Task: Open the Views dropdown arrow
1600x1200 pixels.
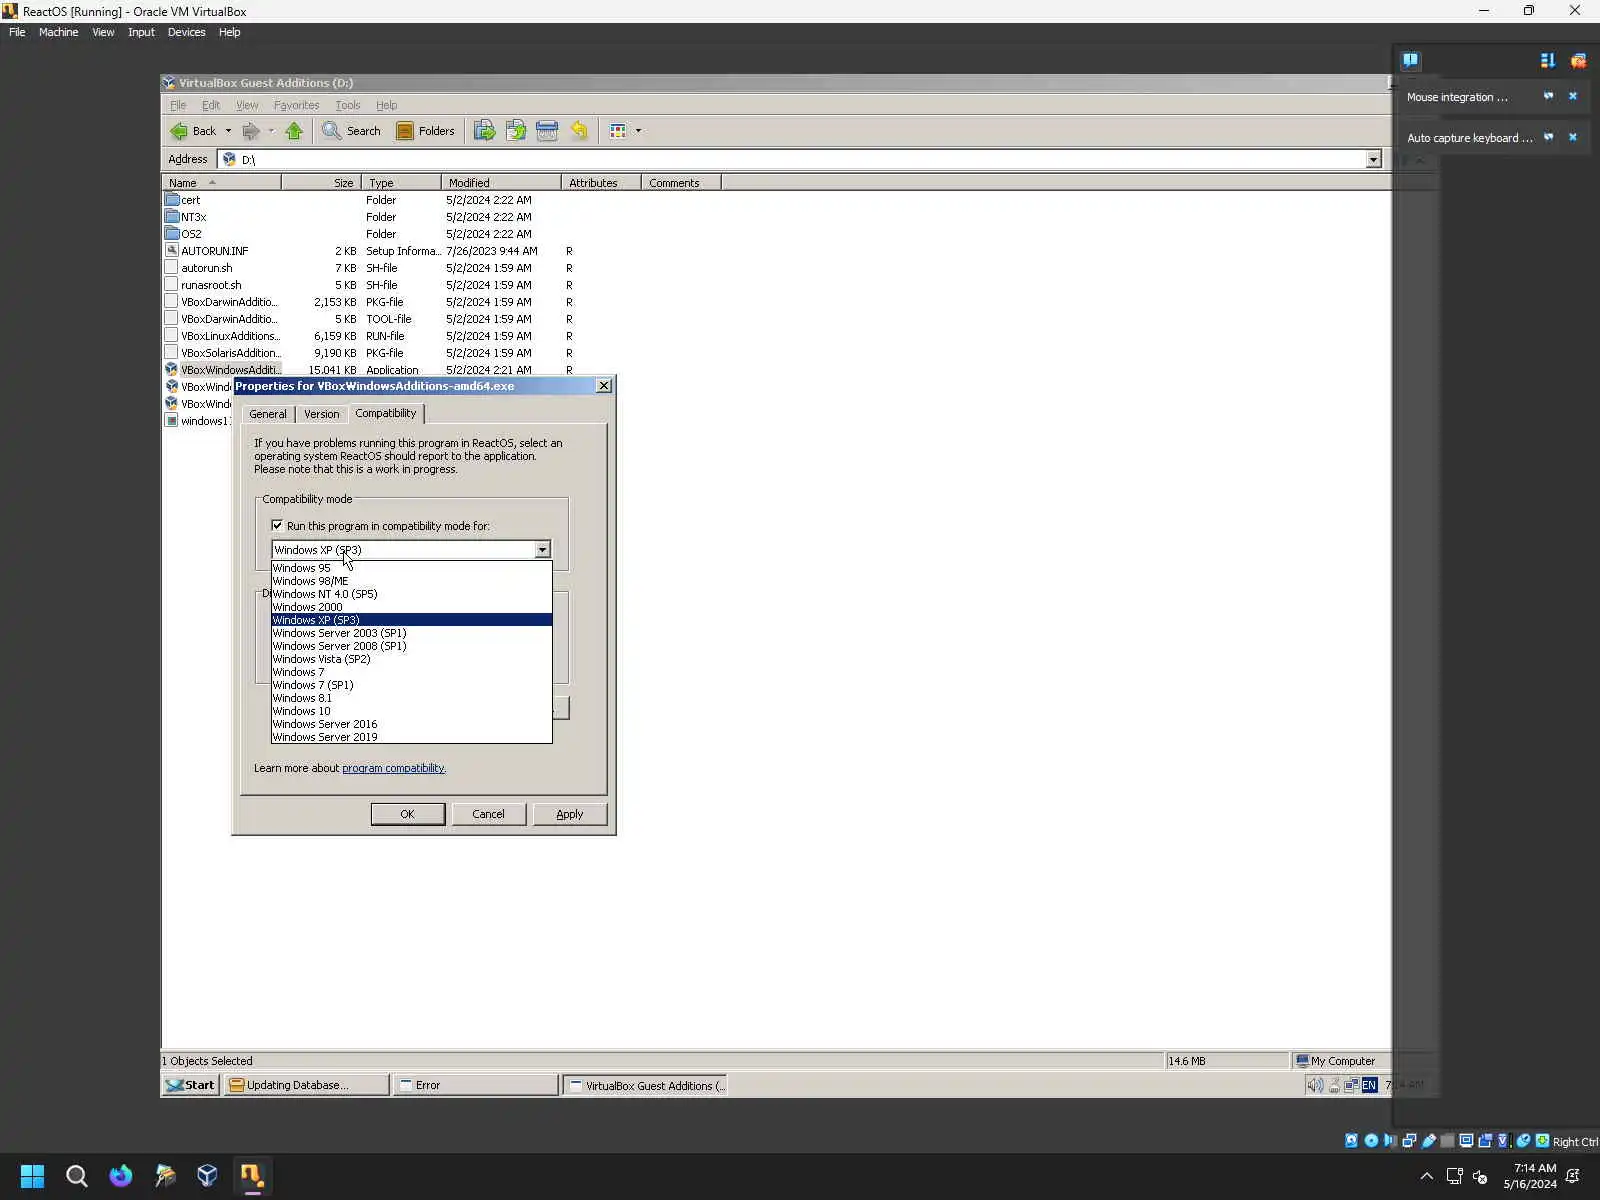Action: click(638, 131)
